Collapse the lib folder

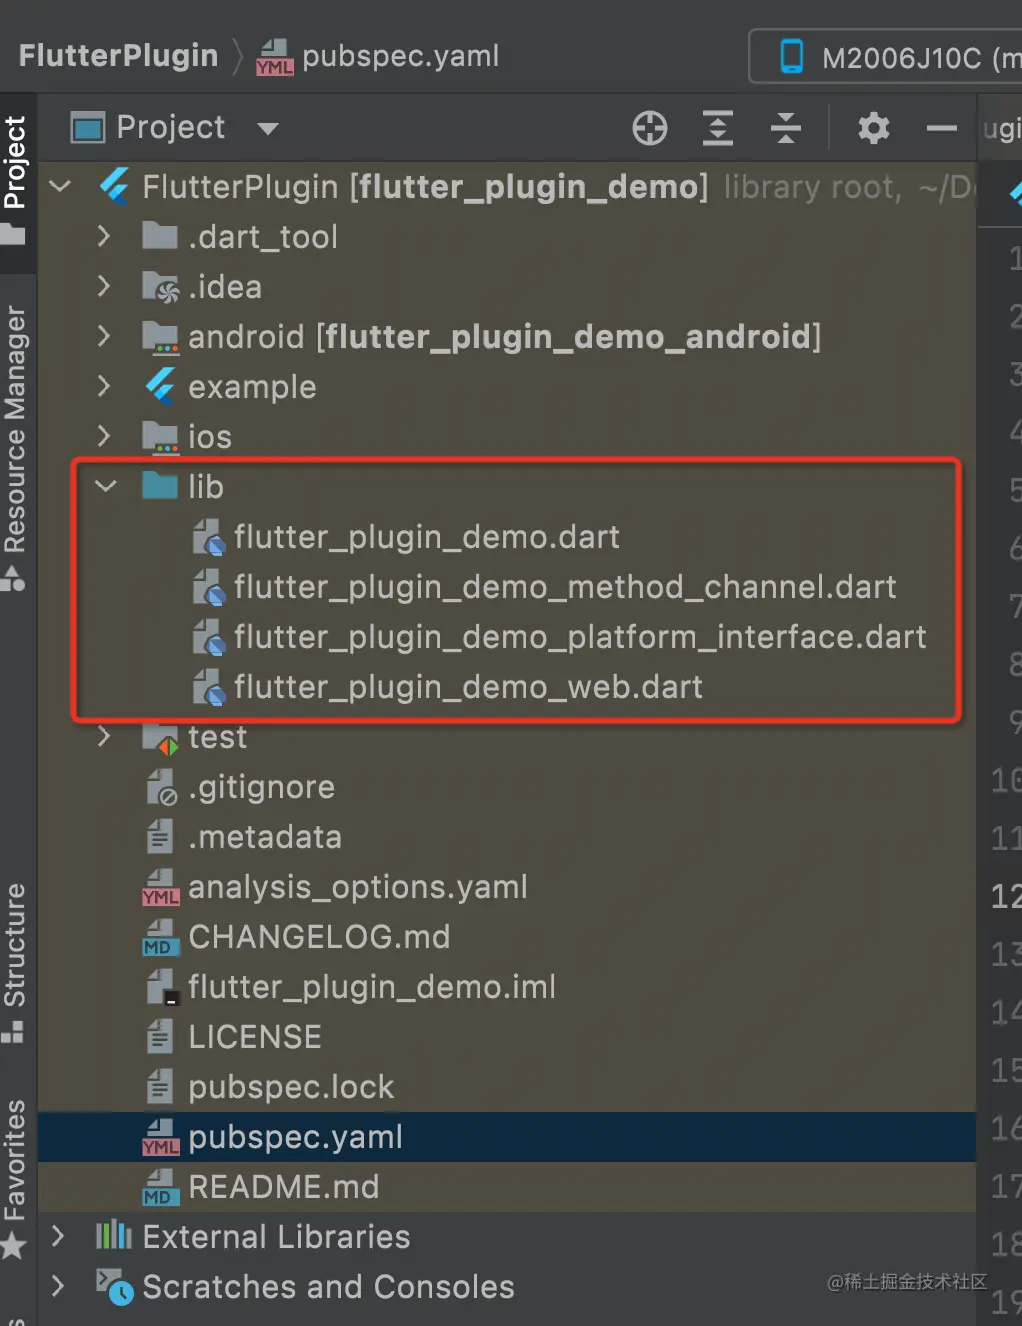click(x=106, y=486)
